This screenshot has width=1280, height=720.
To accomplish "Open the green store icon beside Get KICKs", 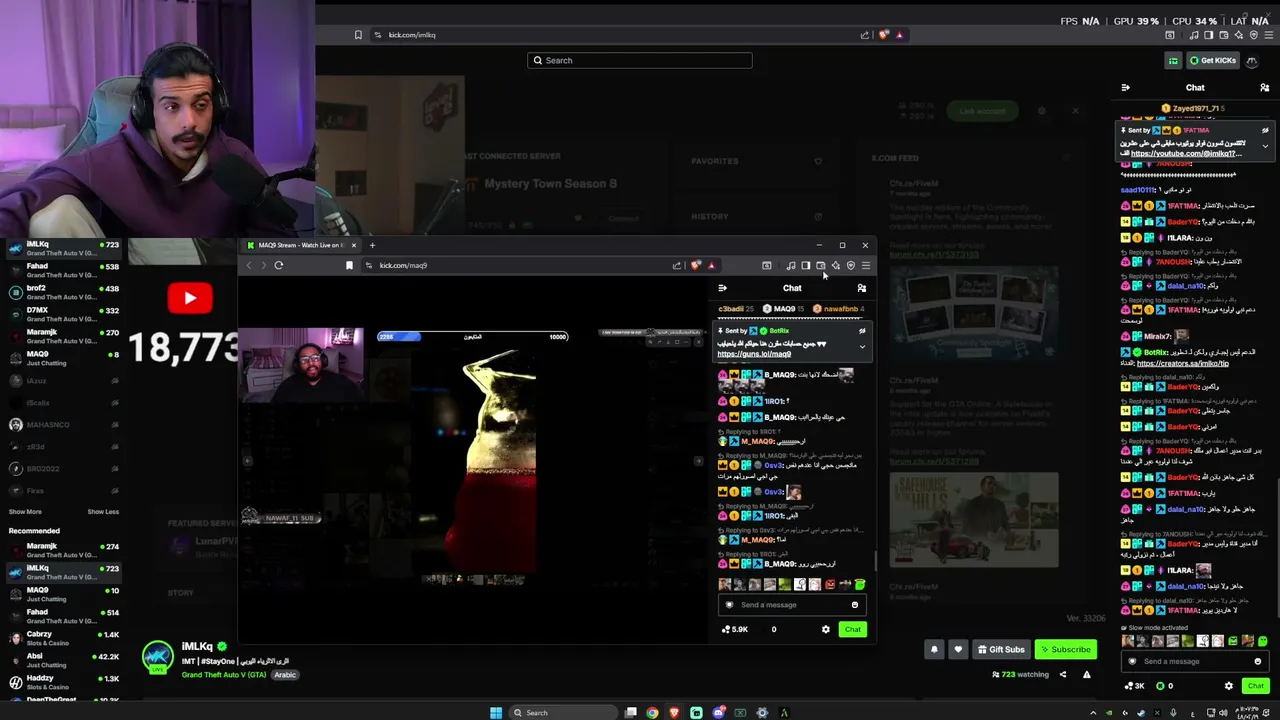I will point(1173,60).
